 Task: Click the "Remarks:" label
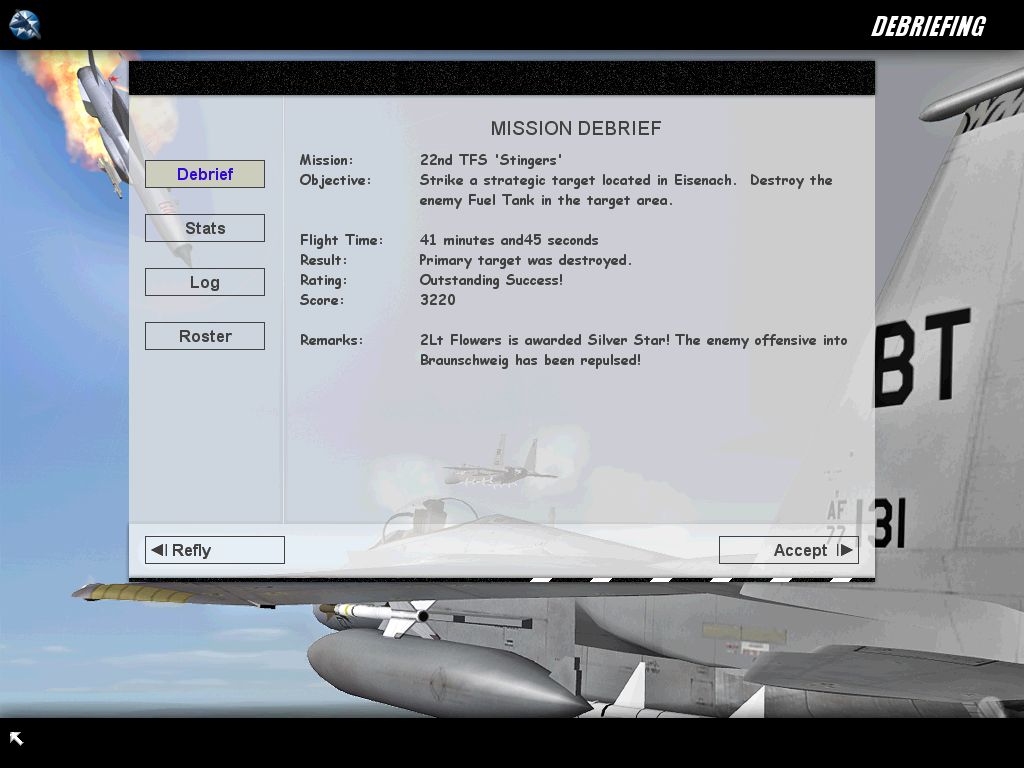click(331, 340)
